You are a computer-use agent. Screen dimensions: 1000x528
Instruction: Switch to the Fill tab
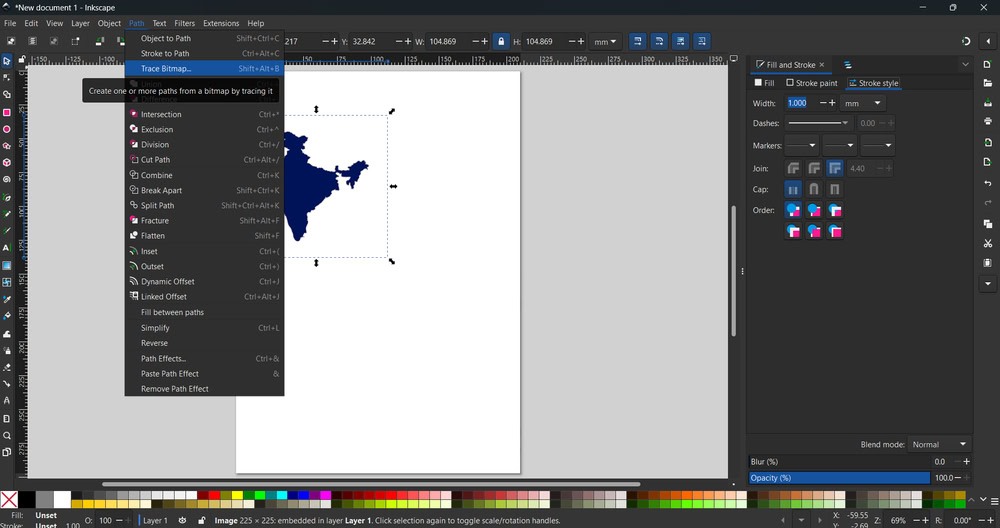[764, 83]
